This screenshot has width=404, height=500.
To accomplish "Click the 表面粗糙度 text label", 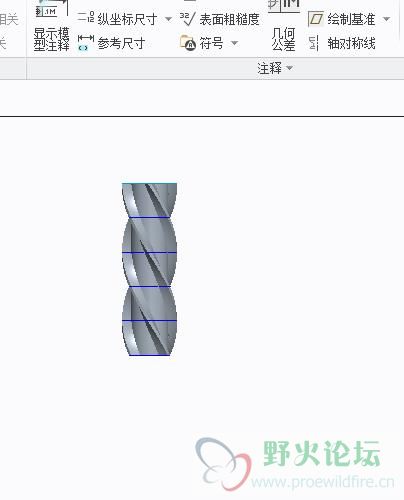I will (x=229, y=19).
